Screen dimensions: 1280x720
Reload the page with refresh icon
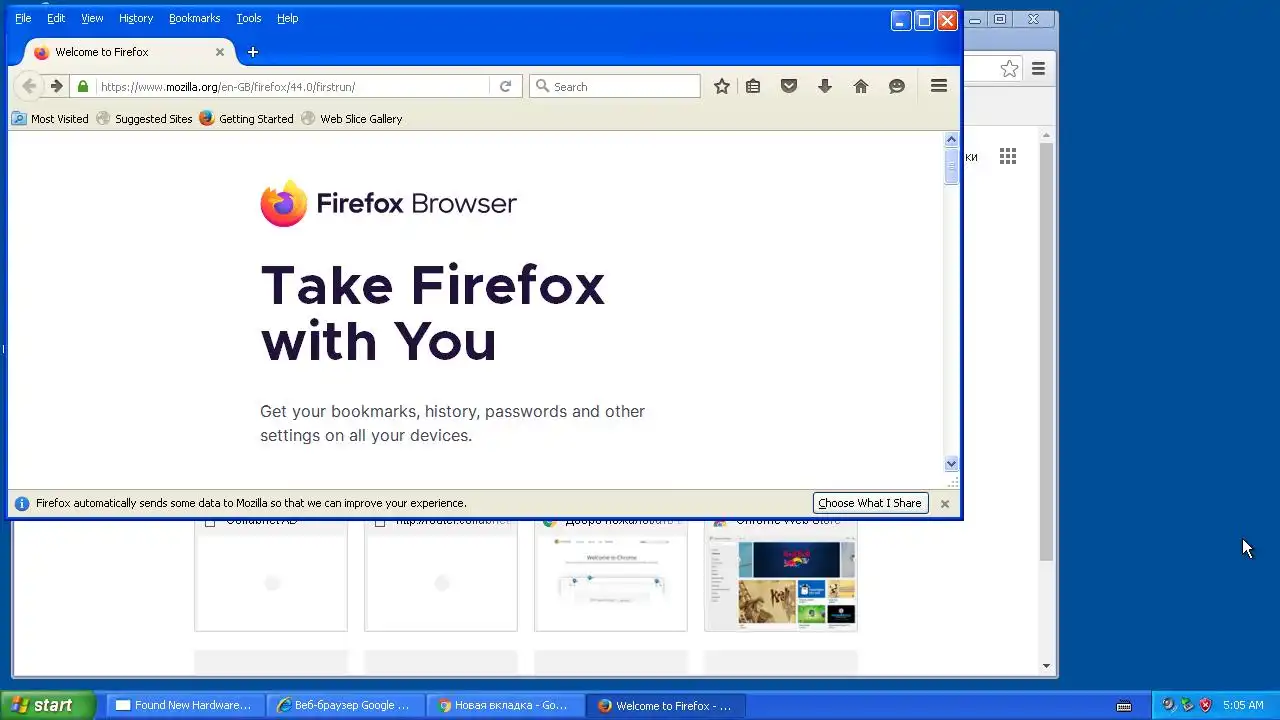(x=505, y=87)
